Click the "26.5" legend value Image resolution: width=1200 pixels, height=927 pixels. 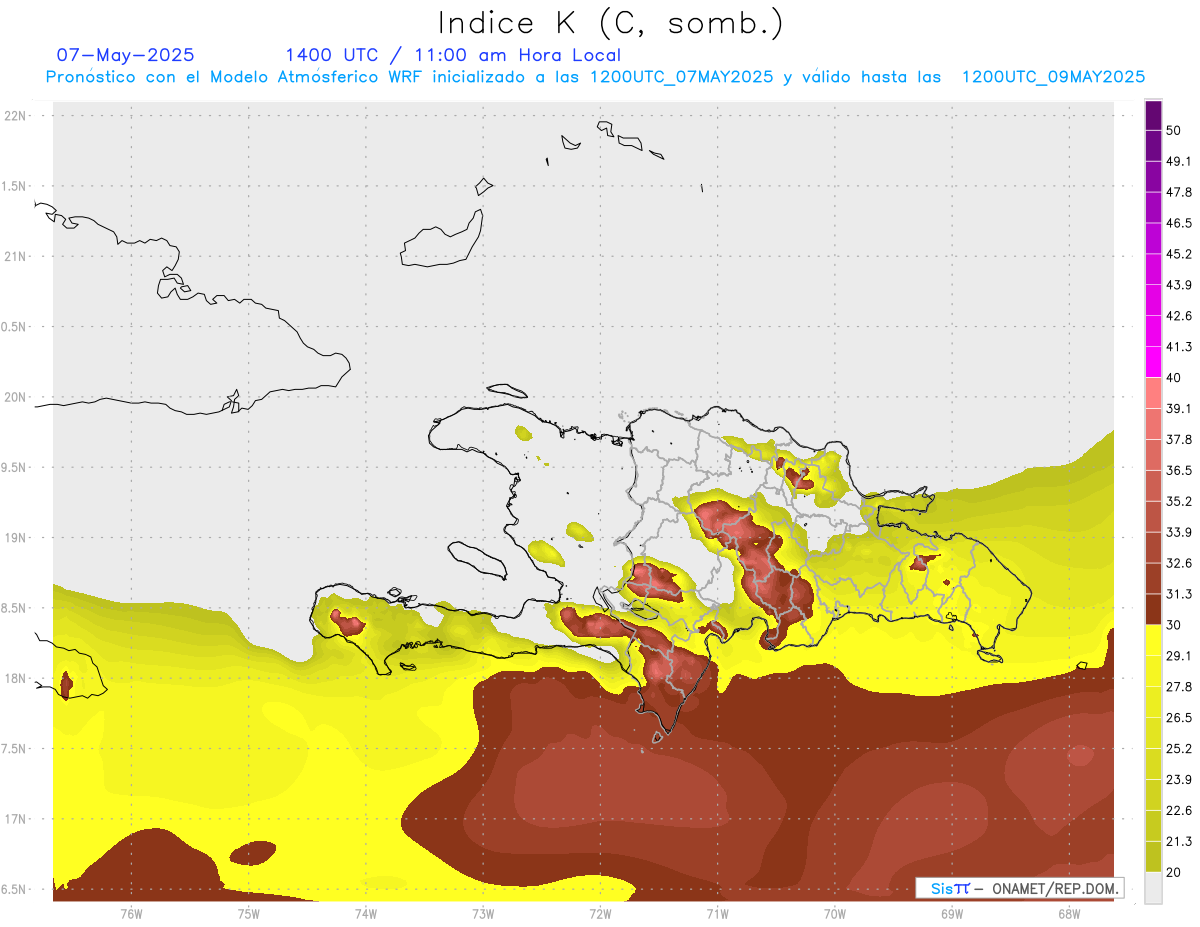coord(1179,718)
